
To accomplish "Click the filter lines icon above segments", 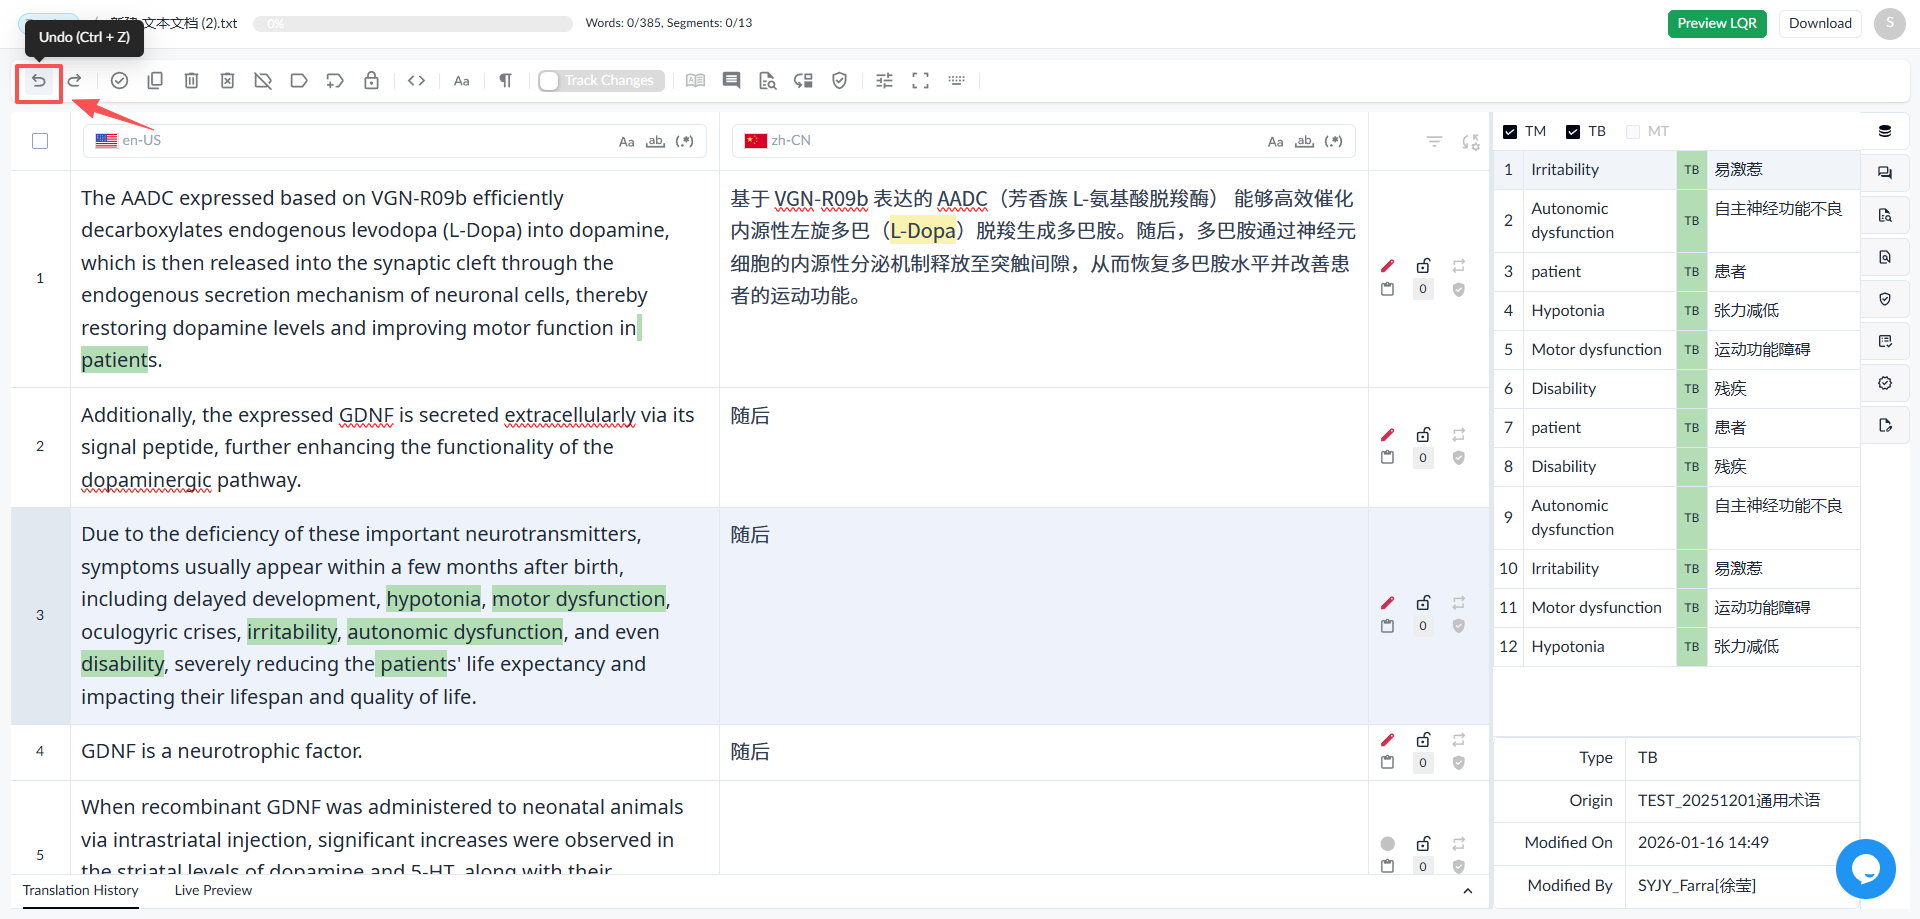I will pyautogui.click(x=1434, y=142).
